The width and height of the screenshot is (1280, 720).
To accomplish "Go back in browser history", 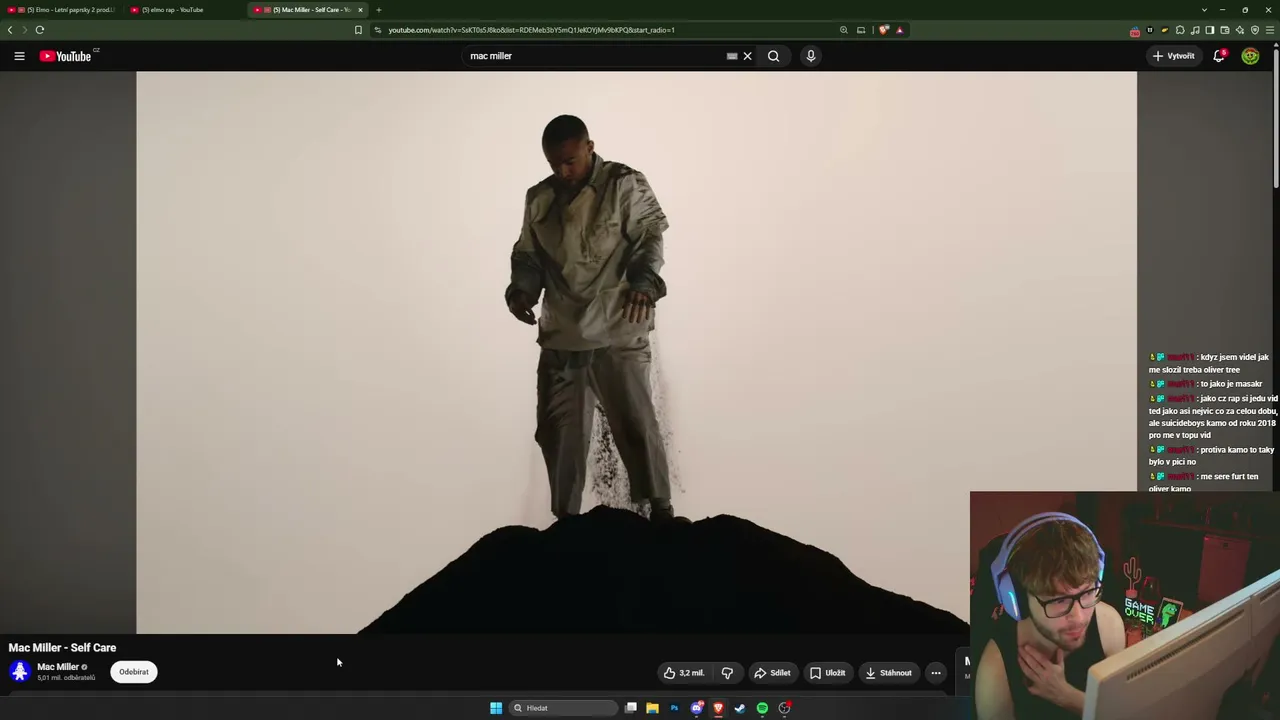I will click(x=10, y=30).
